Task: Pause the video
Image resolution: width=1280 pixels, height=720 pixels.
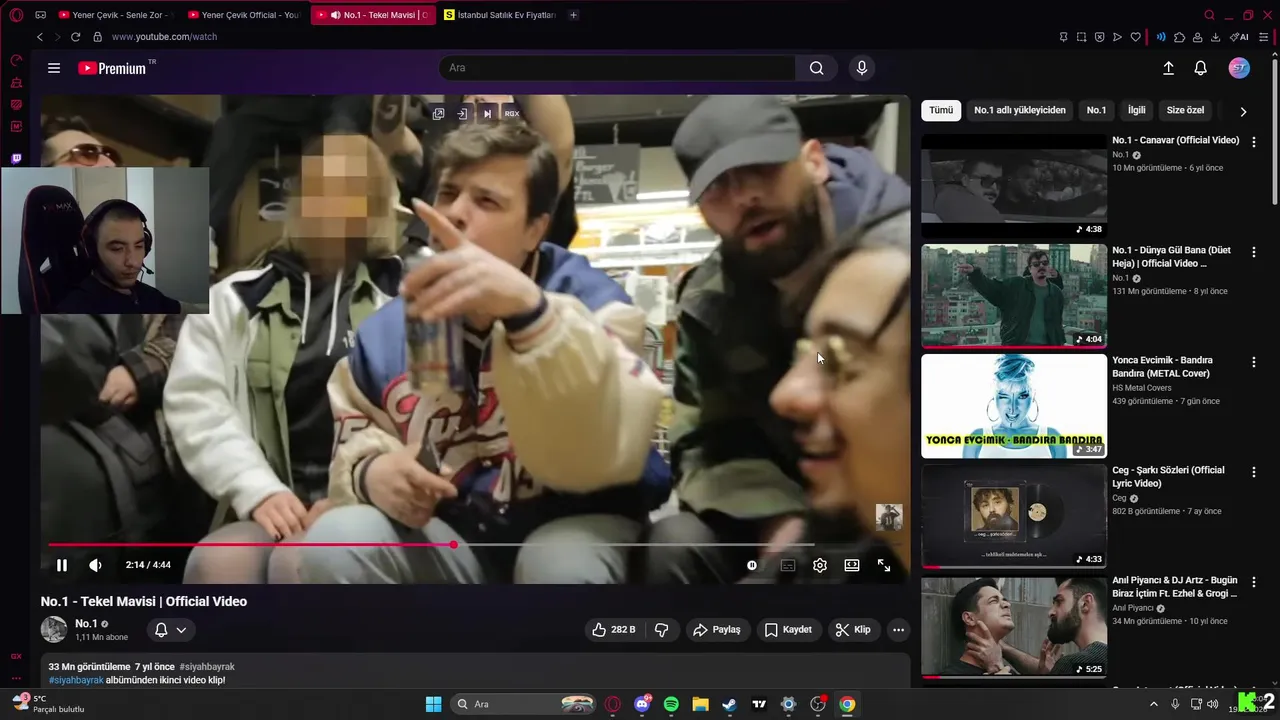Action: (x=62, y=565)
